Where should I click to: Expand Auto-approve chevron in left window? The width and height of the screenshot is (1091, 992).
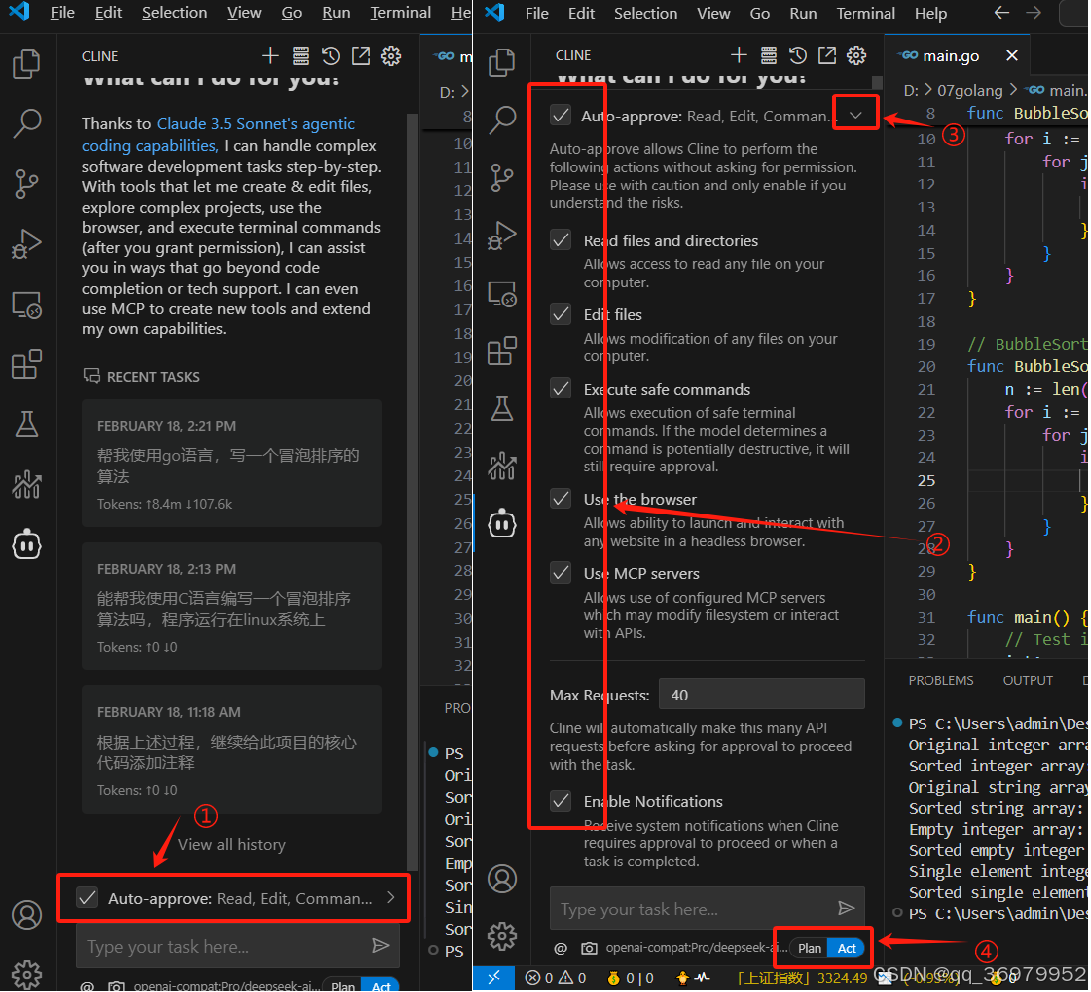[x=390, y=897]
